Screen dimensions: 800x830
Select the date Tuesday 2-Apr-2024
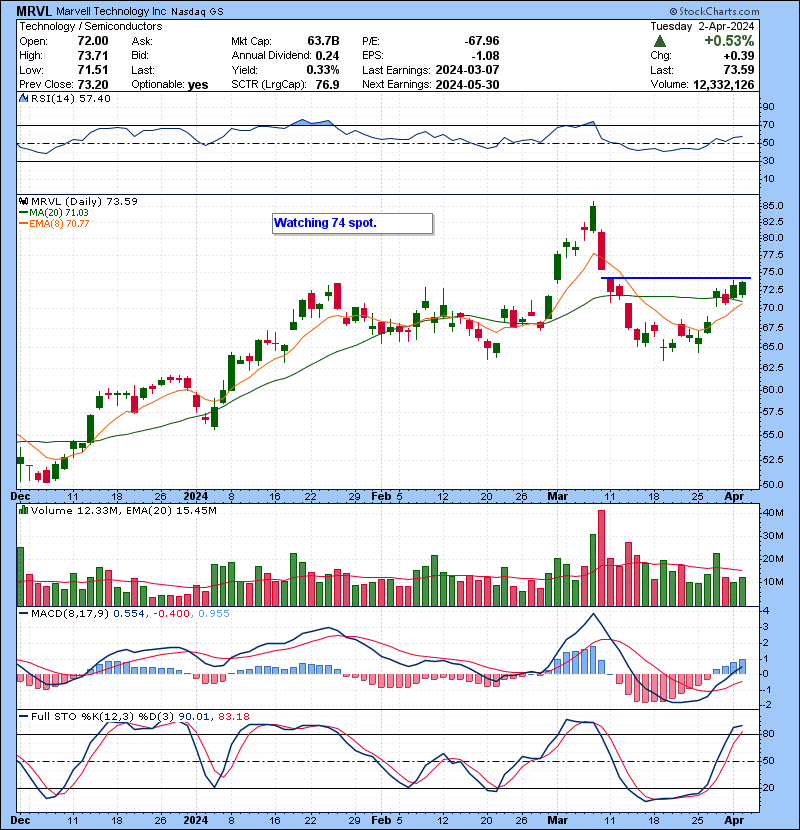(x=702, y=26)
